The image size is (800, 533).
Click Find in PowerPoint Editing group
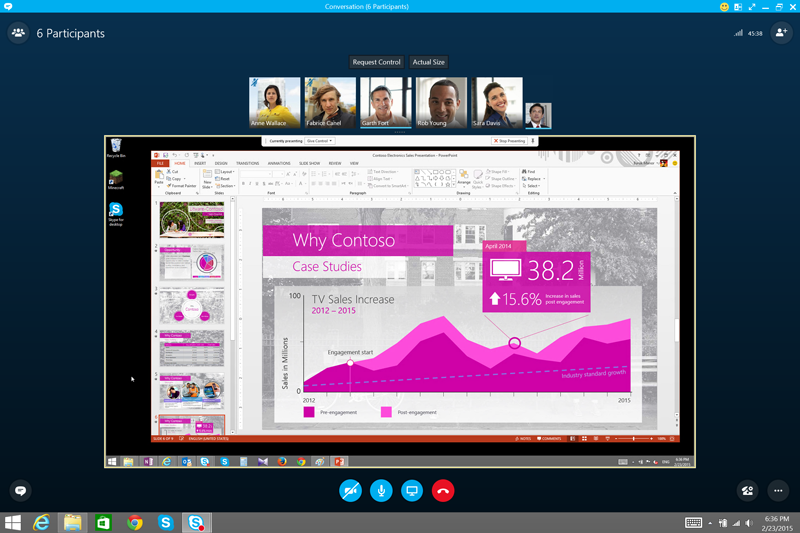529,172
